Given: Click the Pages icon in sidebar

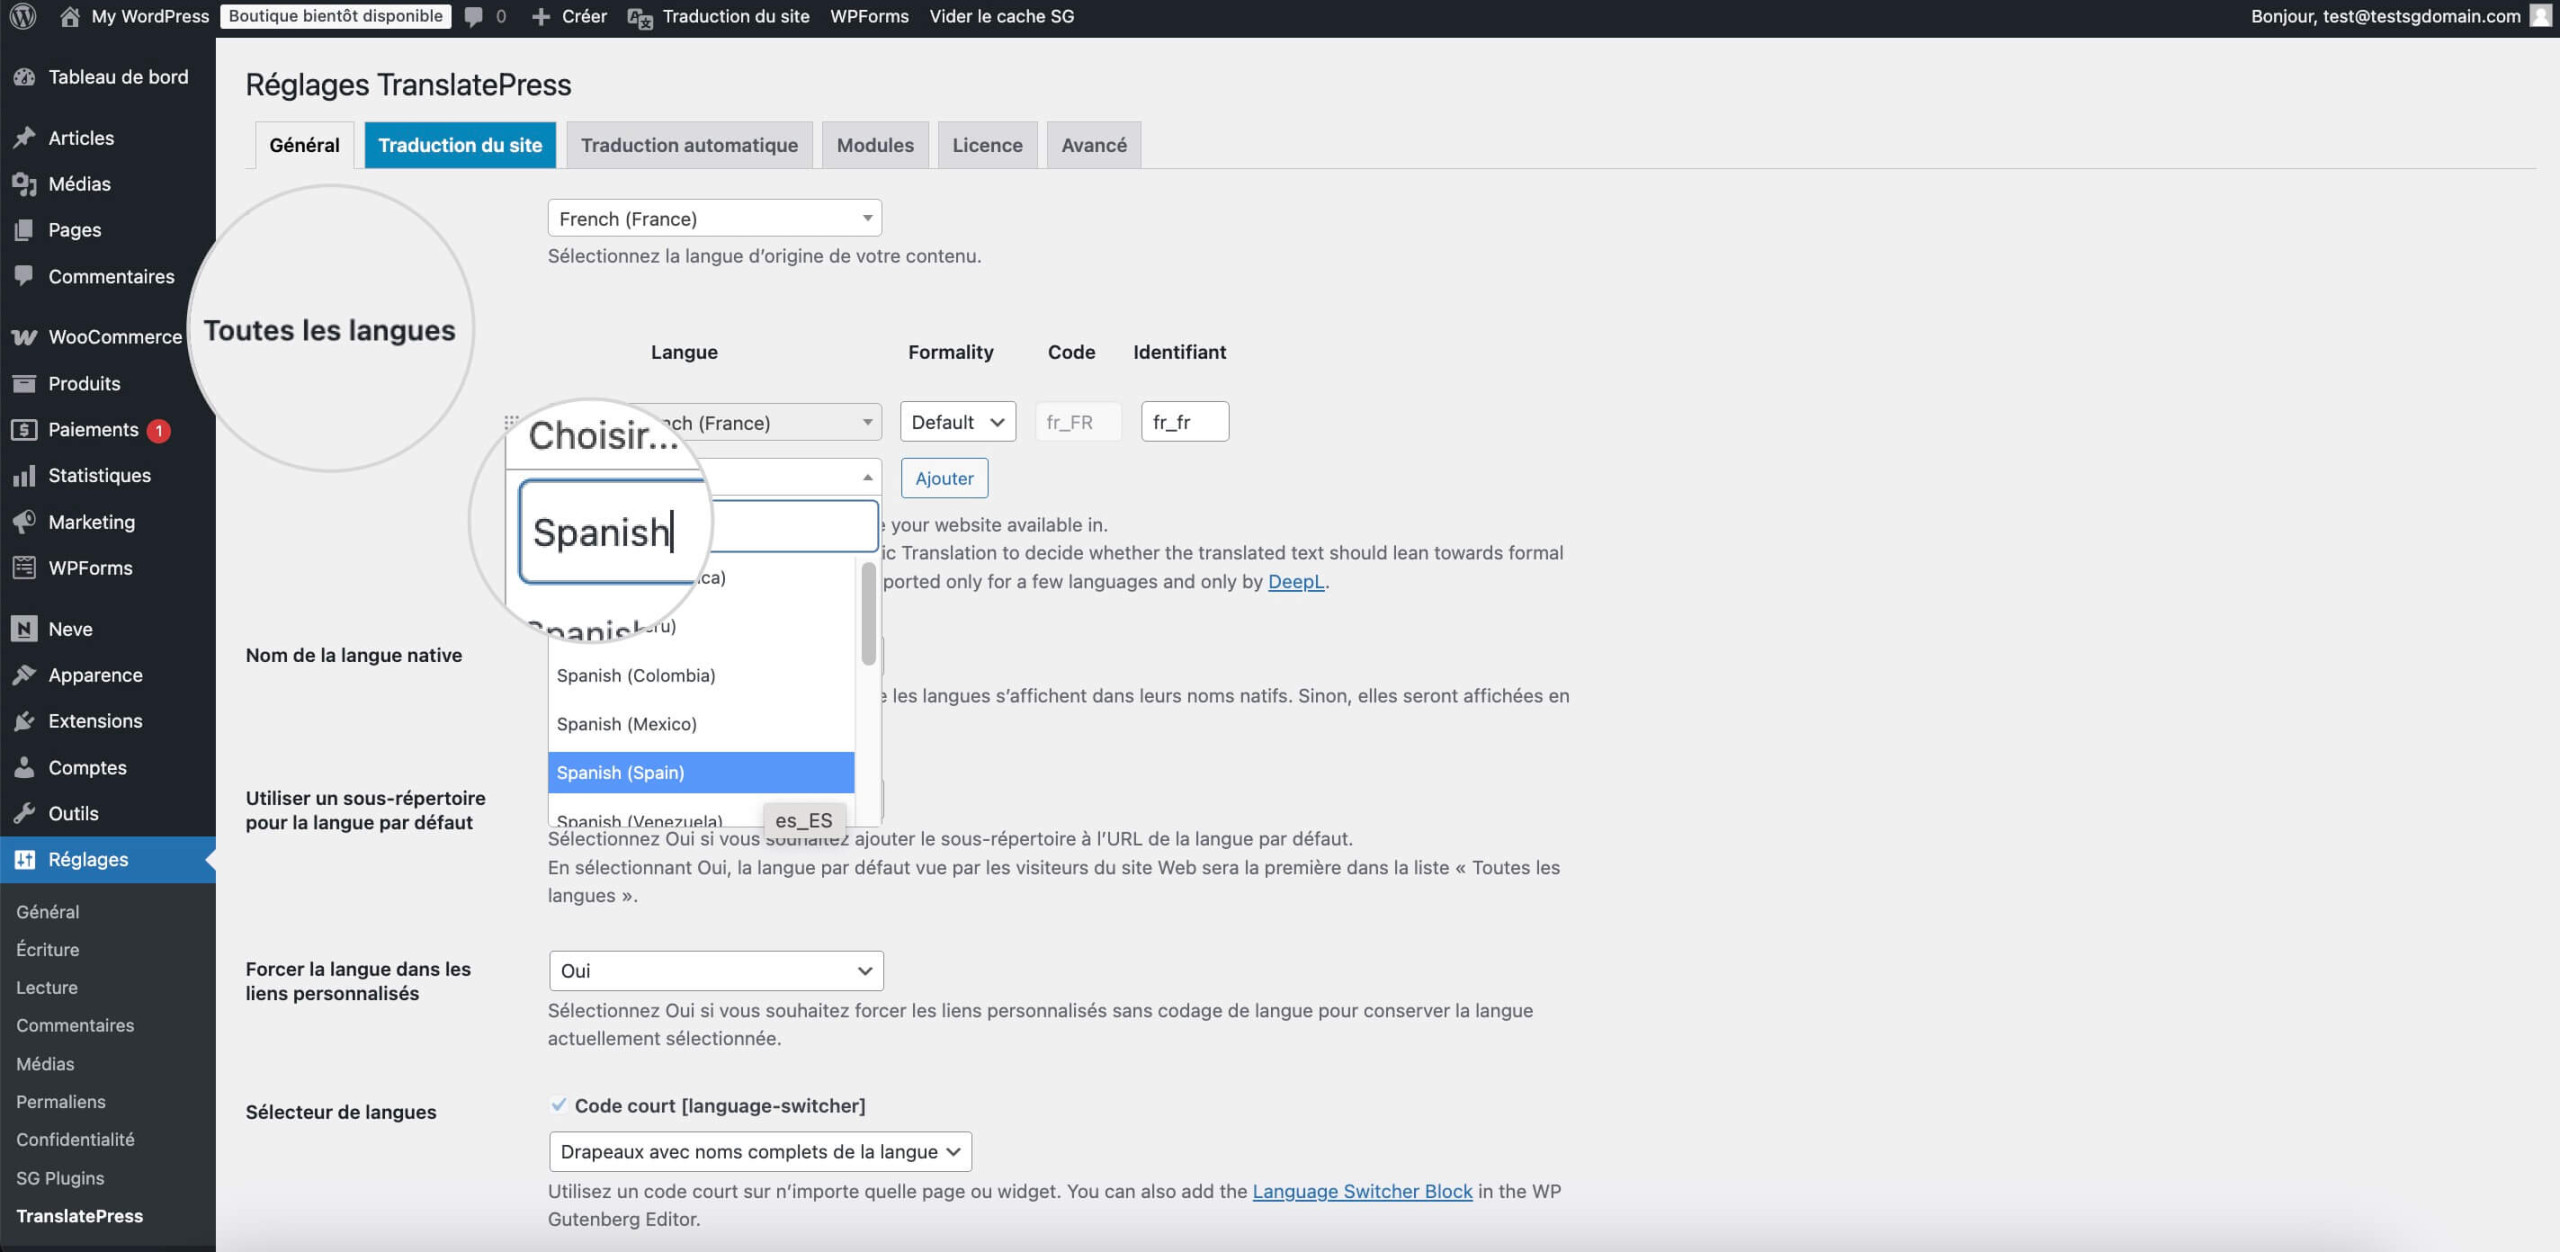Looking at the screenshot, I should click(x=25, y=230).
